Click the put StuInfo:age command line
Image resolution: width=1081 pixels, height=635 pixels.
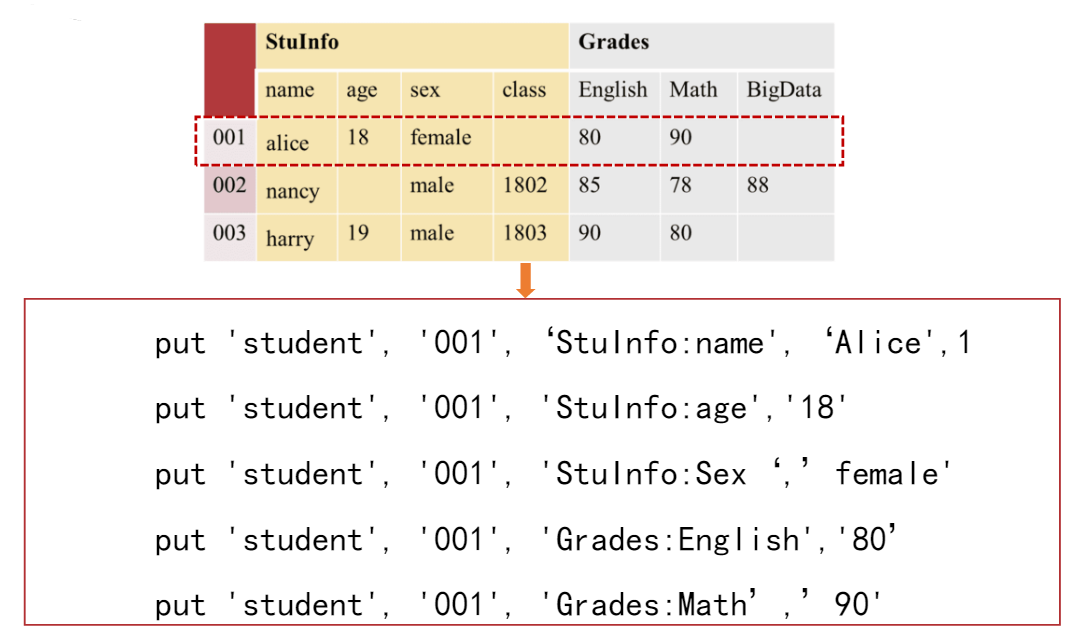point(501,407)
